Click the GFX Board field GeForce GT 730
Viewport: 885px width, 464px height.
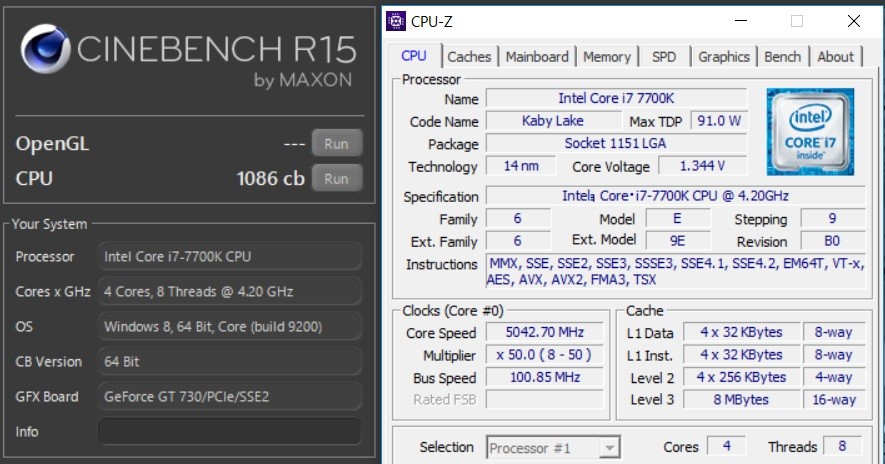[230, 396]
